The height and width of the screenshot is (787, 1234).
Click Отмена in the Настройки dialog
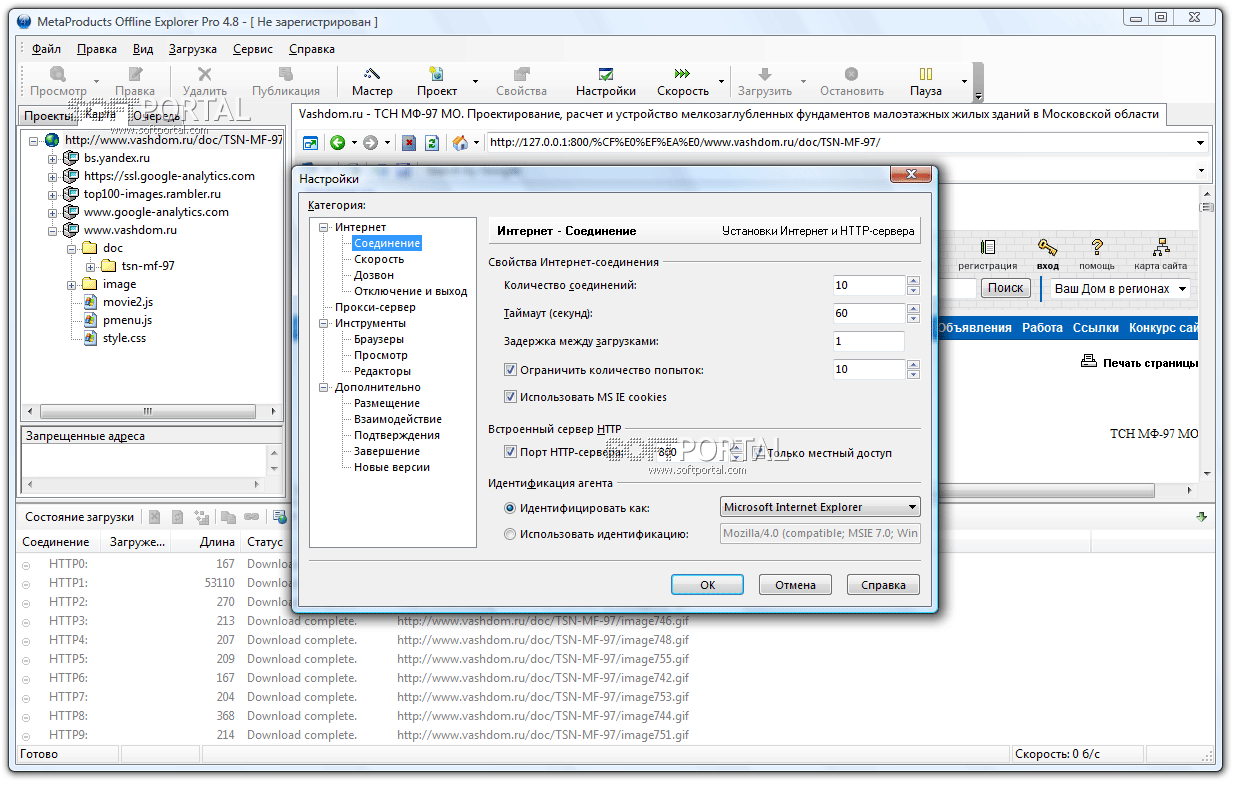pos(795,585)
